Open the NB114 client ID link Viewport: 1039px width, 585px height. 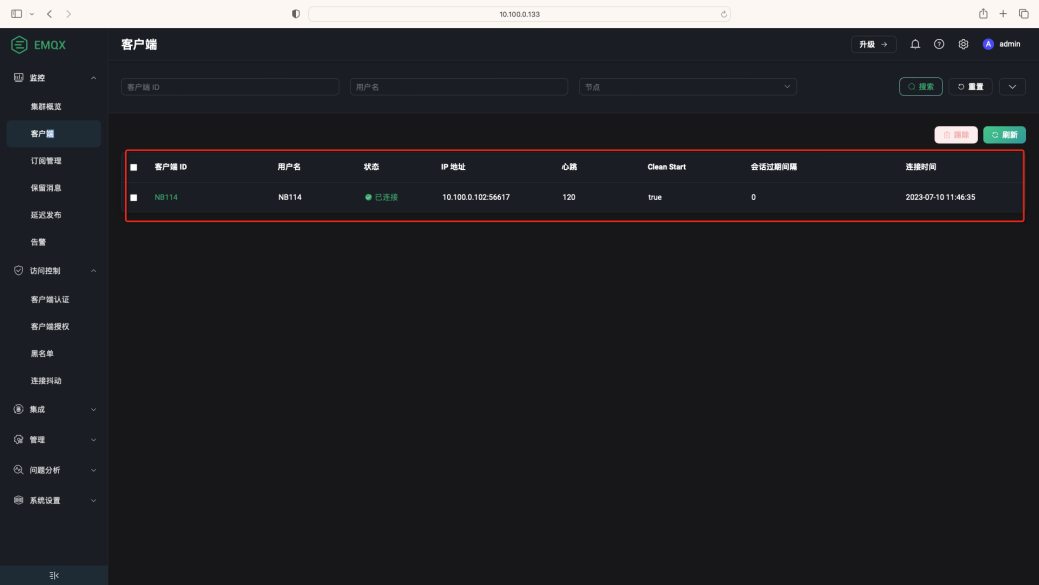pyautogui.click(x=166, y=198)
